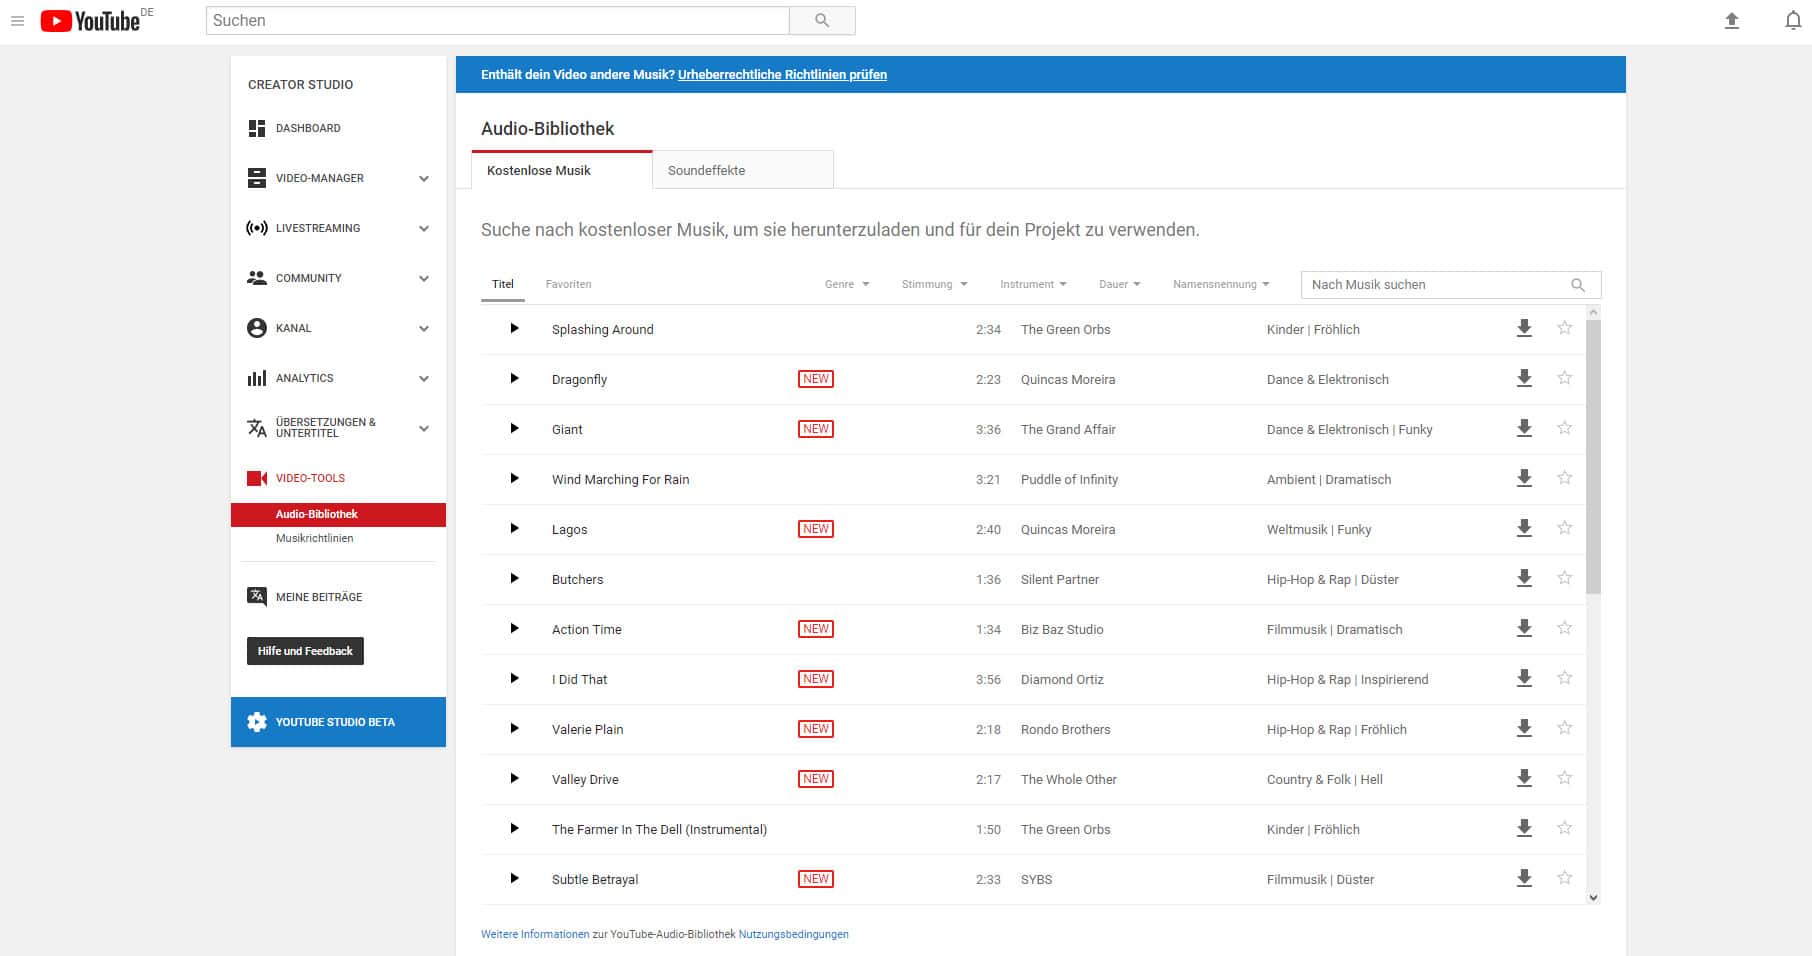Play Wind Marching For Rain
Screen dimensions: 1812x956
514,478
